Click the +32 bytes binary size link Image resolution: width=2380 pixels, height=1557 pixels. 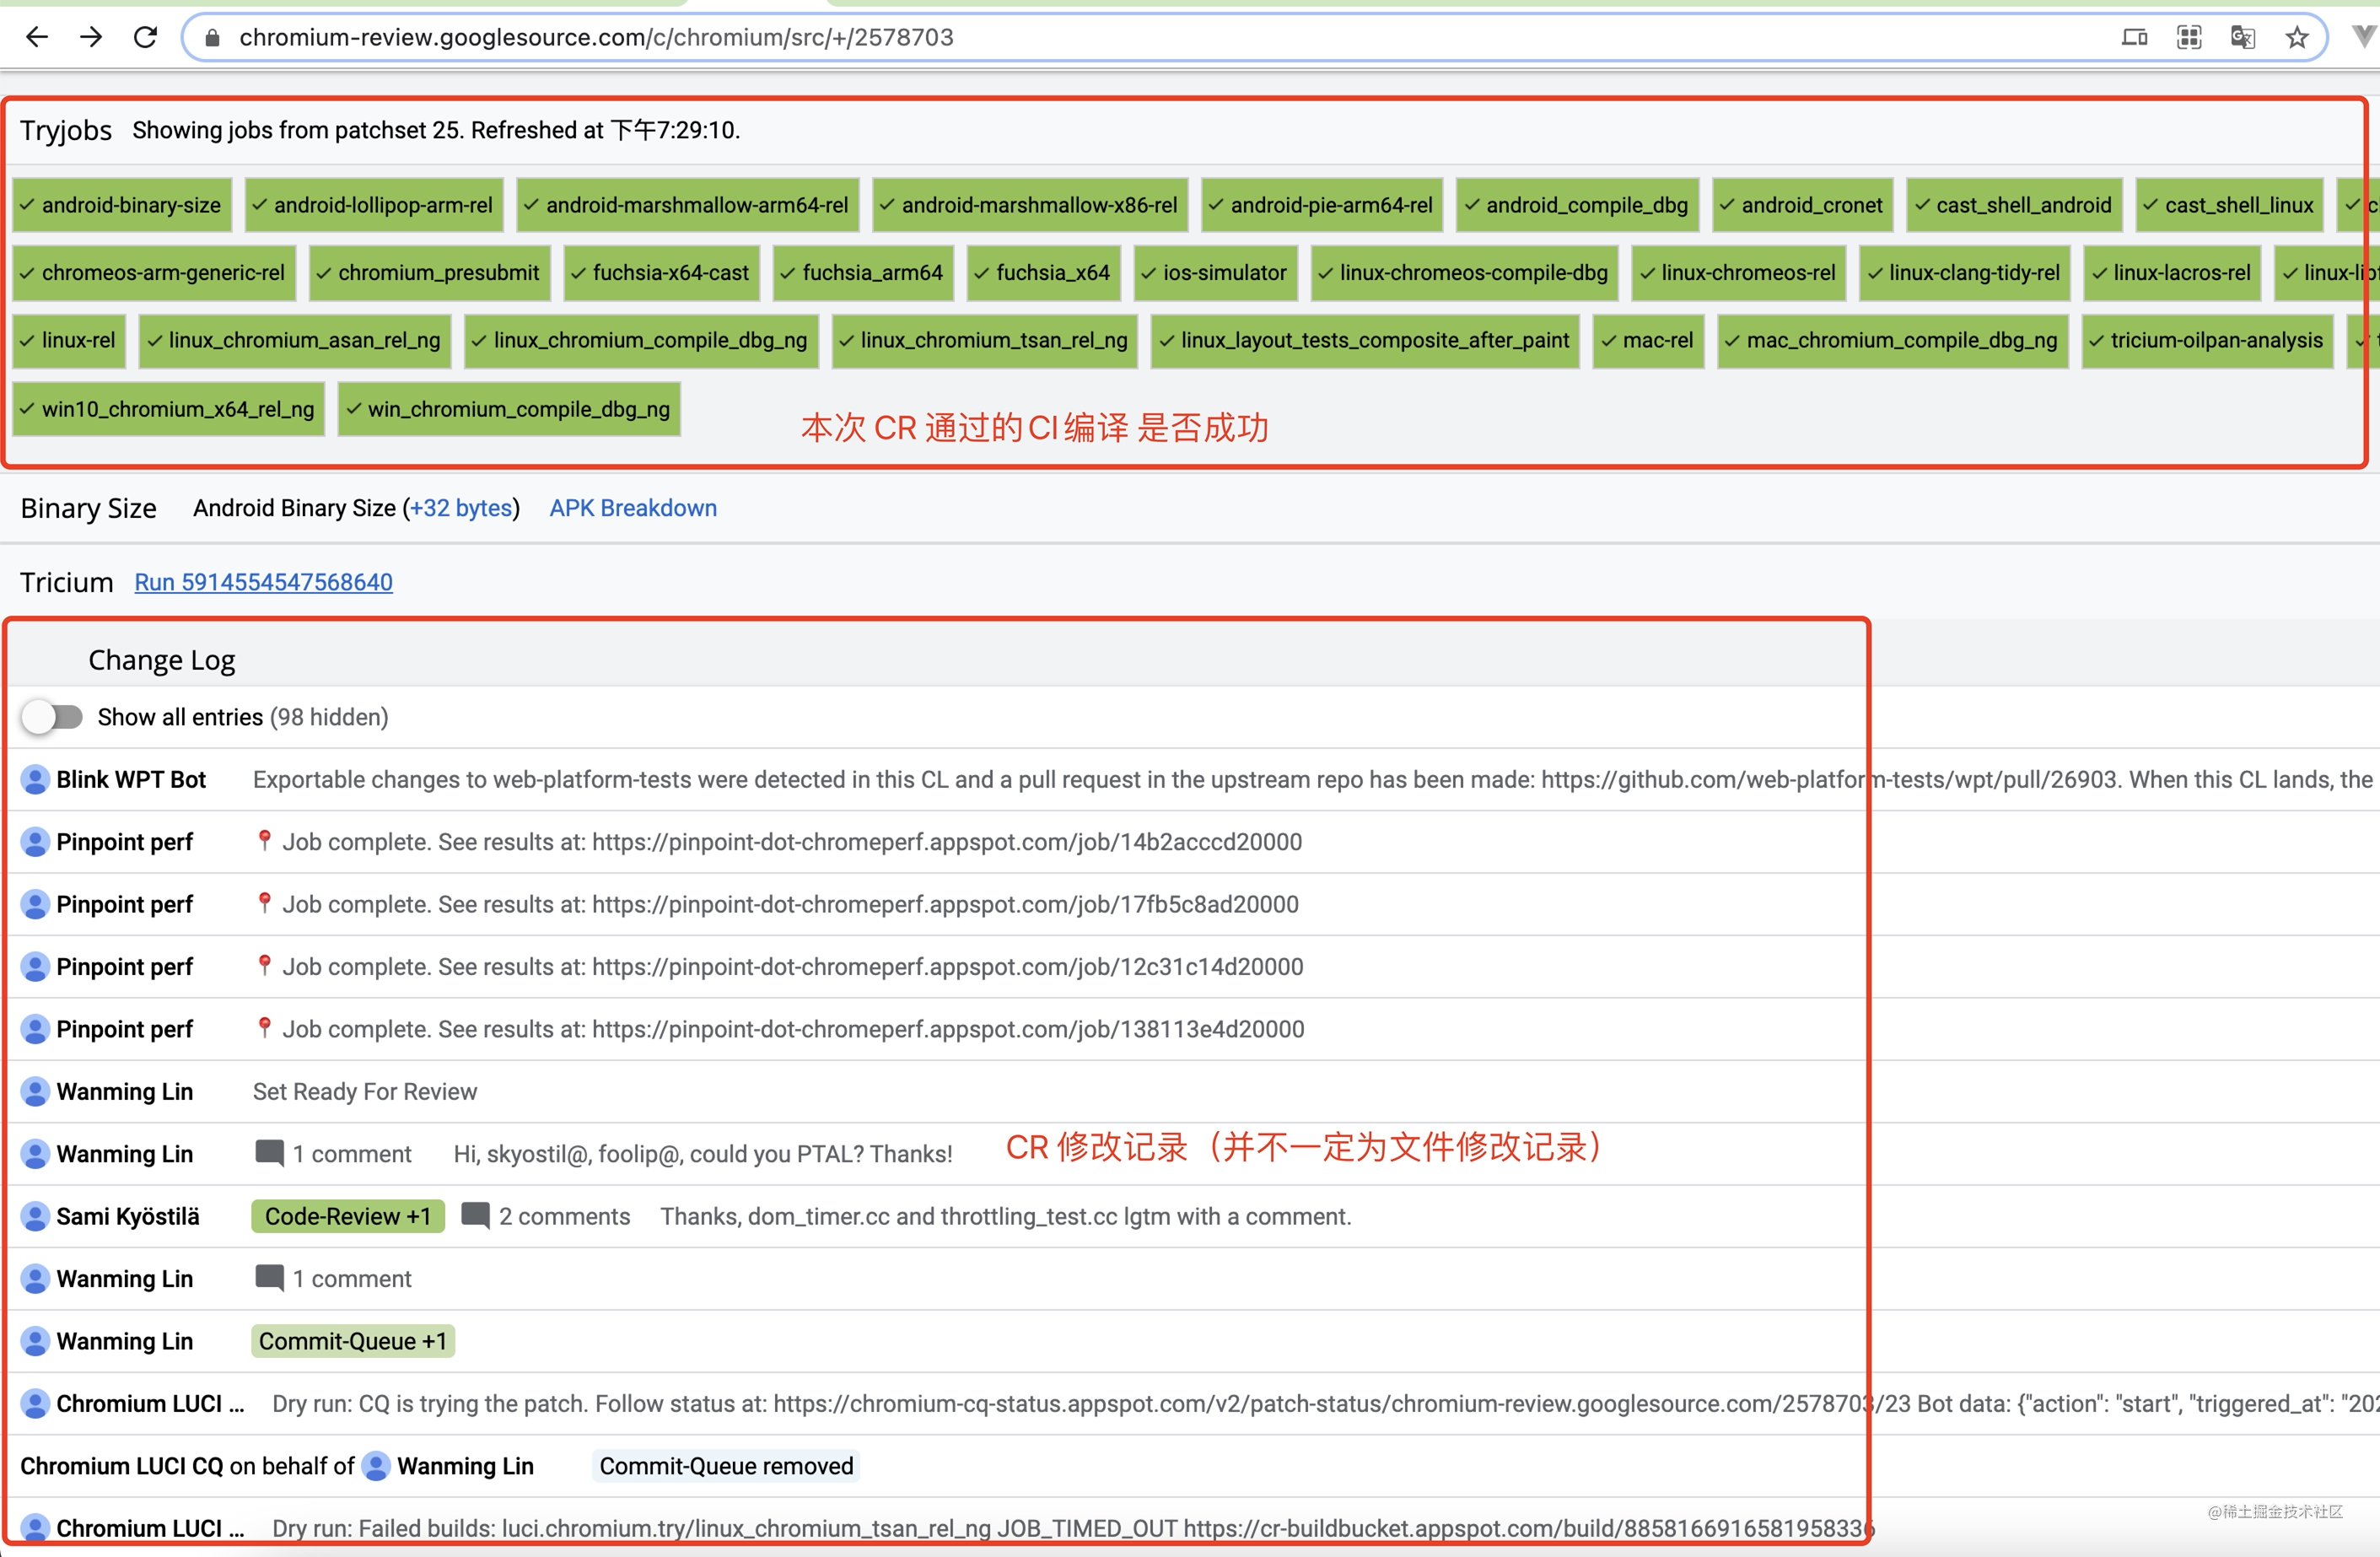(461, 508)
